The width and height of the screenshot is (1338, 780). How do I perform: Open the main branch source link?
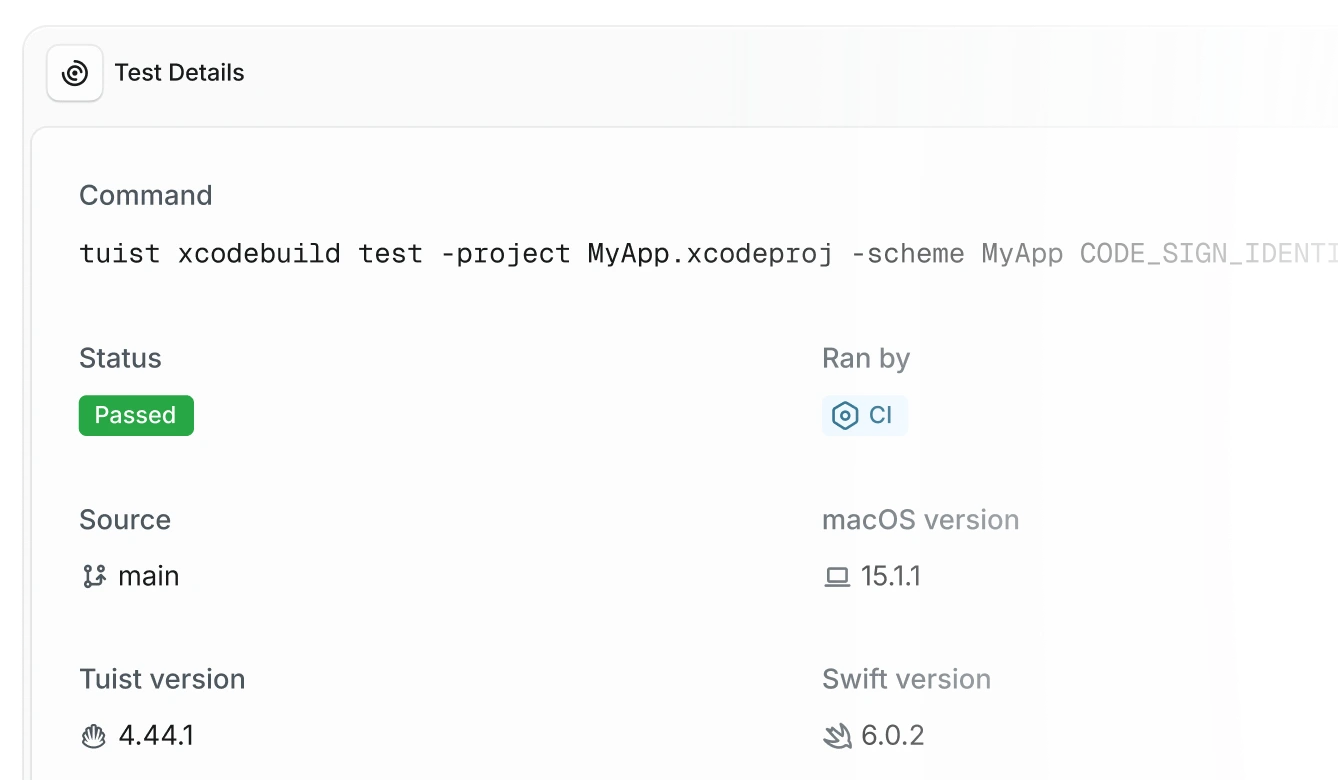[149, 576]
